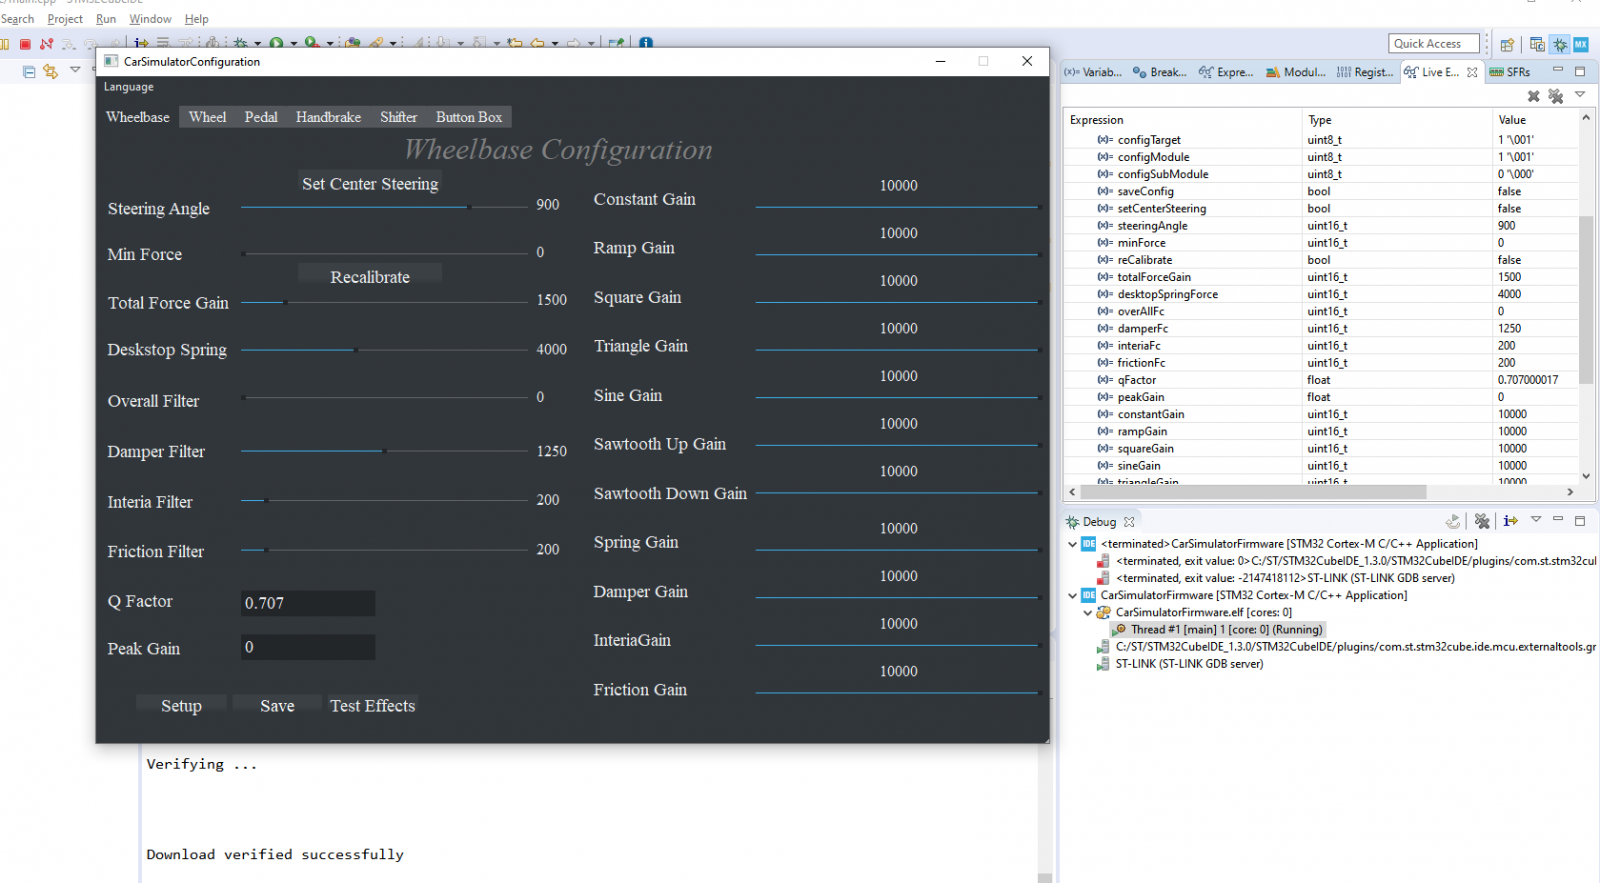Click Remove All Terminated Launches icon in Debug view
The image size is (1600, 883).
1482,521
